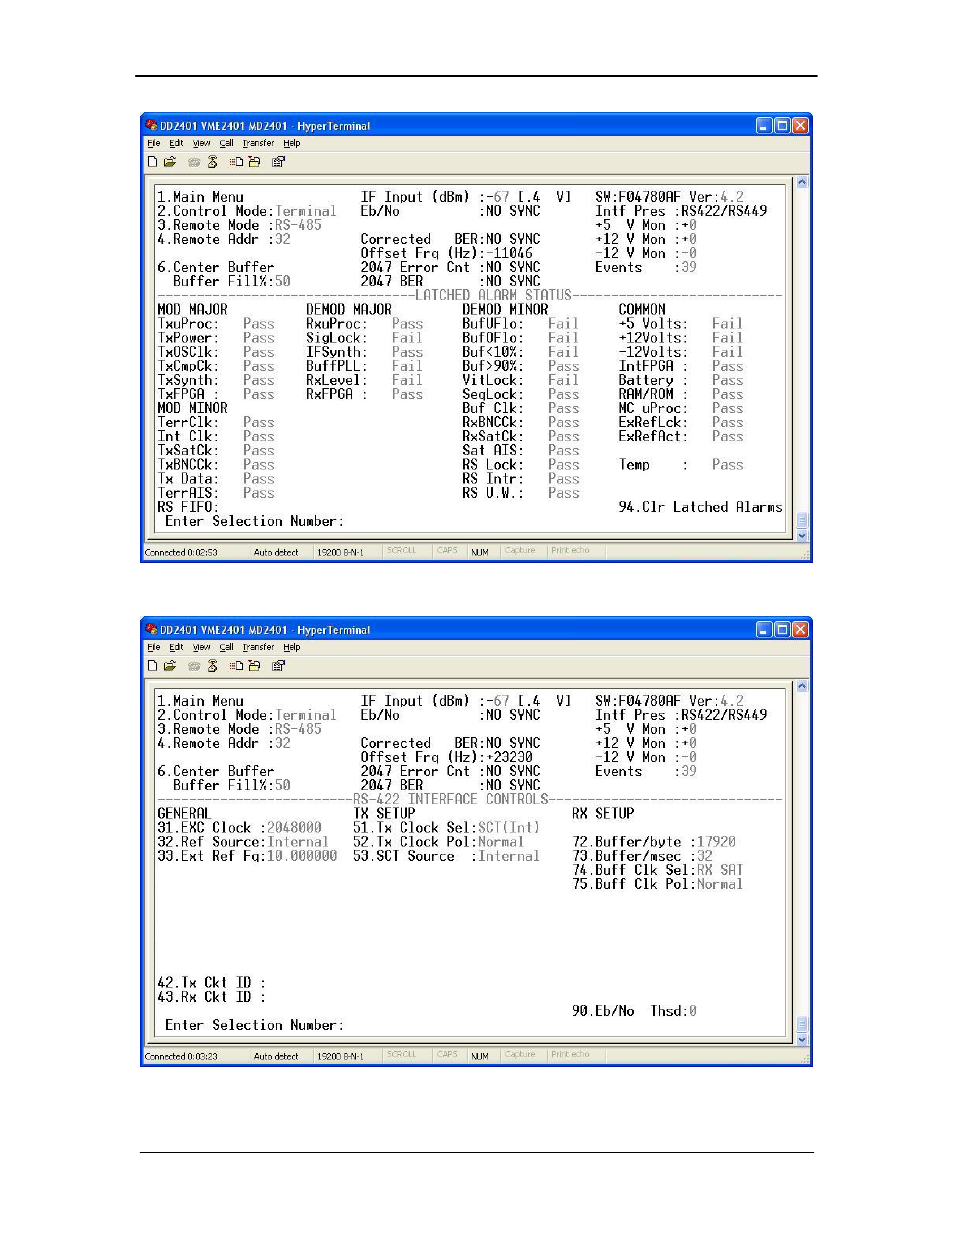Click '73.Buffer/msec' entry
954x1235 pixels.
point(642,855)
